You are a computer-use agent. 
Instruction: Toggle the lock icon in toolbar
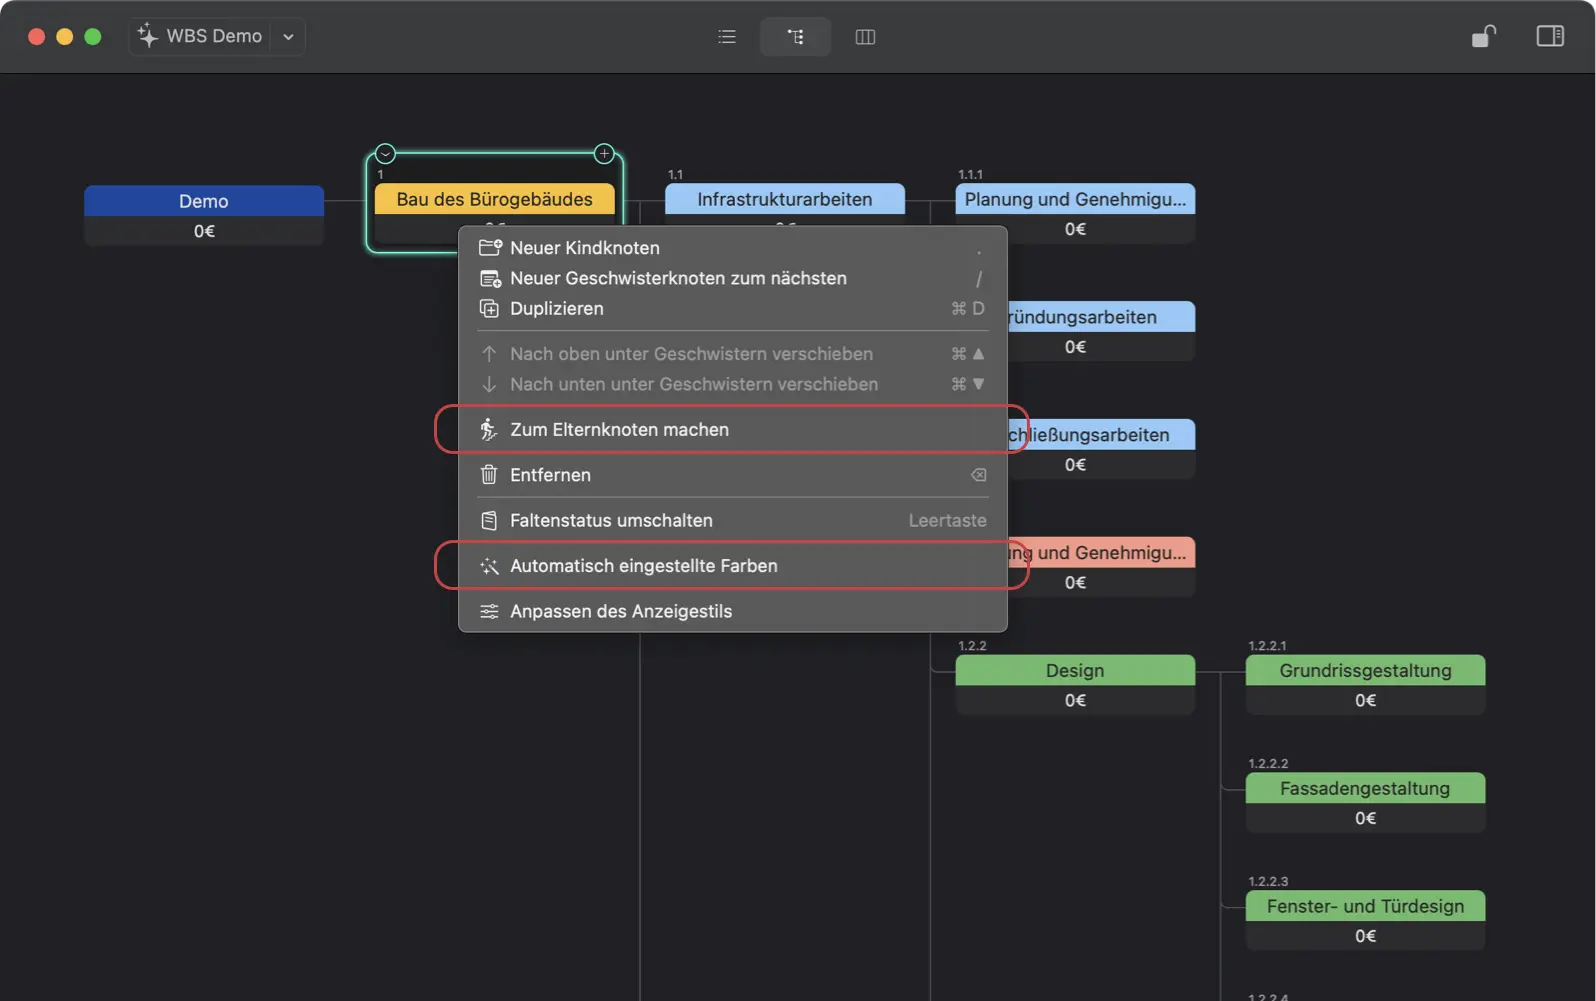[x=1483, y=37]
